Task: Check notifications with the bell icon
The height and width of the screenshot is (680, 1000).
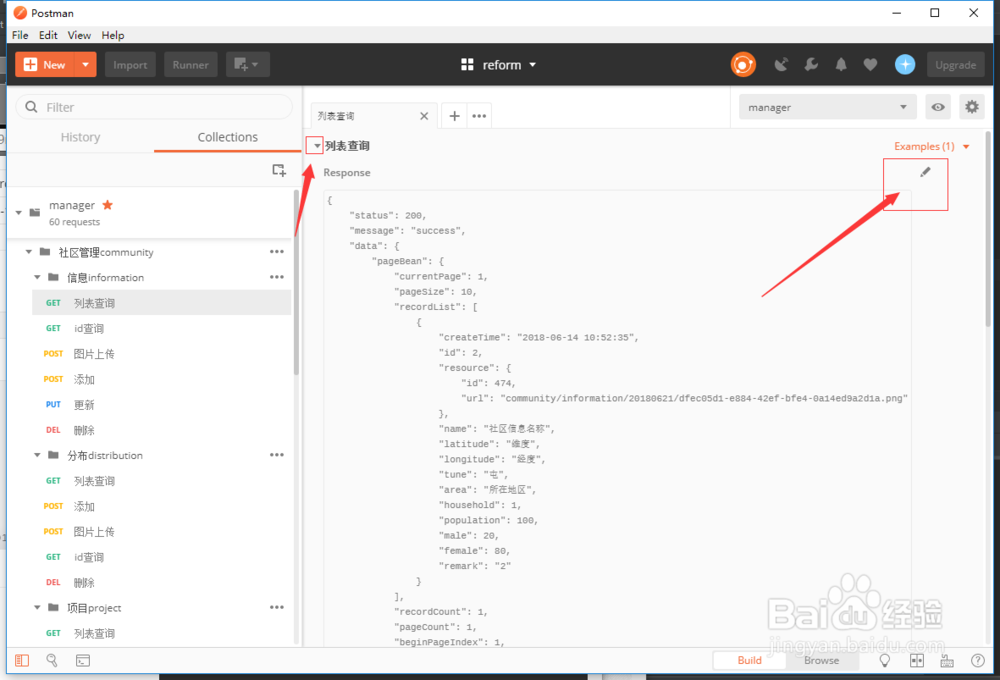Action: tap(841, 63)
